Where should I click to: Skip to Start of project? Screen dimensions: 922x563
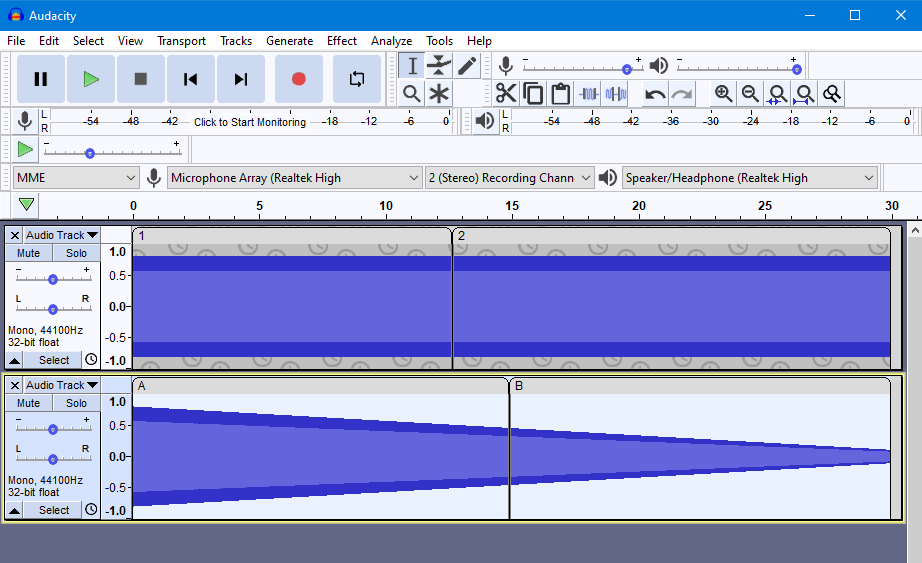[191, 79]
